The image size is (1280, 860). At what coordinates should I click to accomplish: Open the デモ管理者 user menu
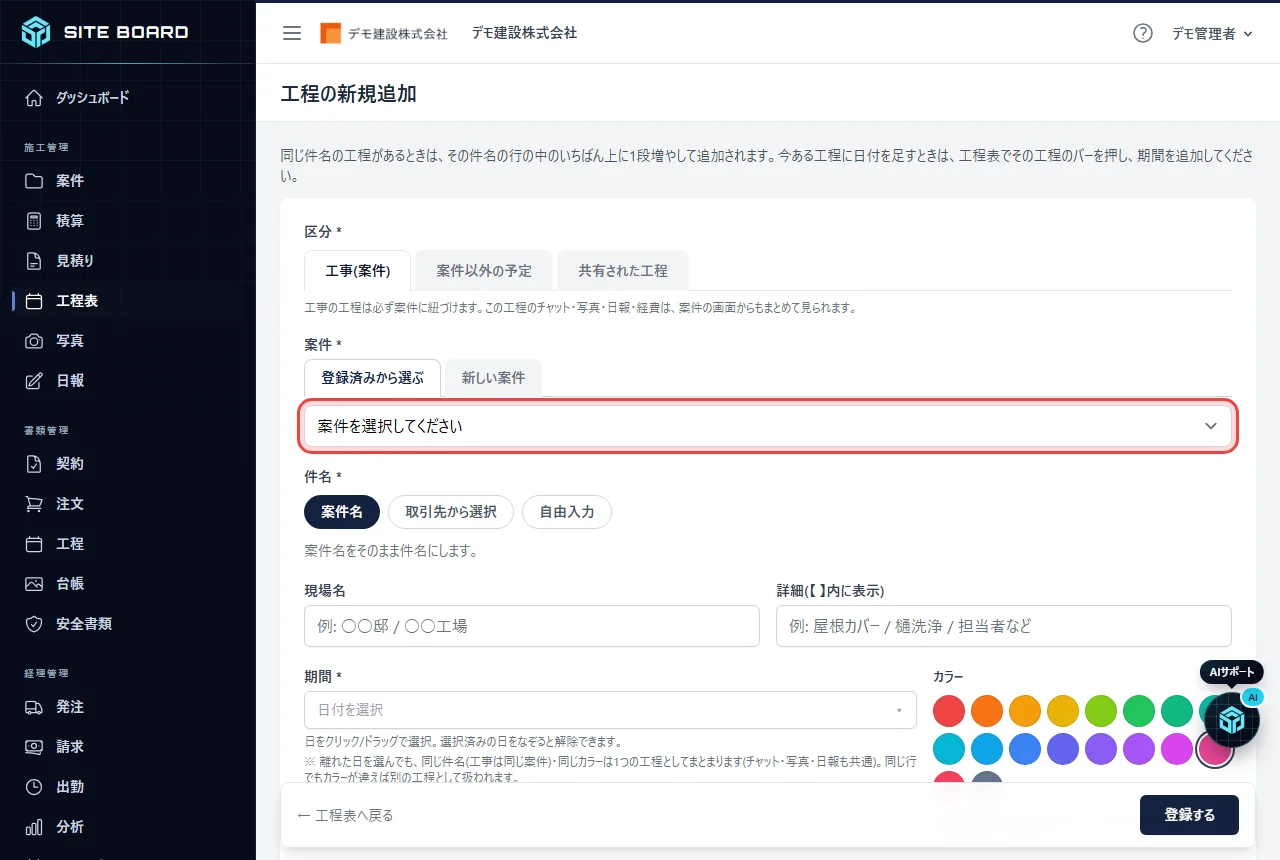1212,34
